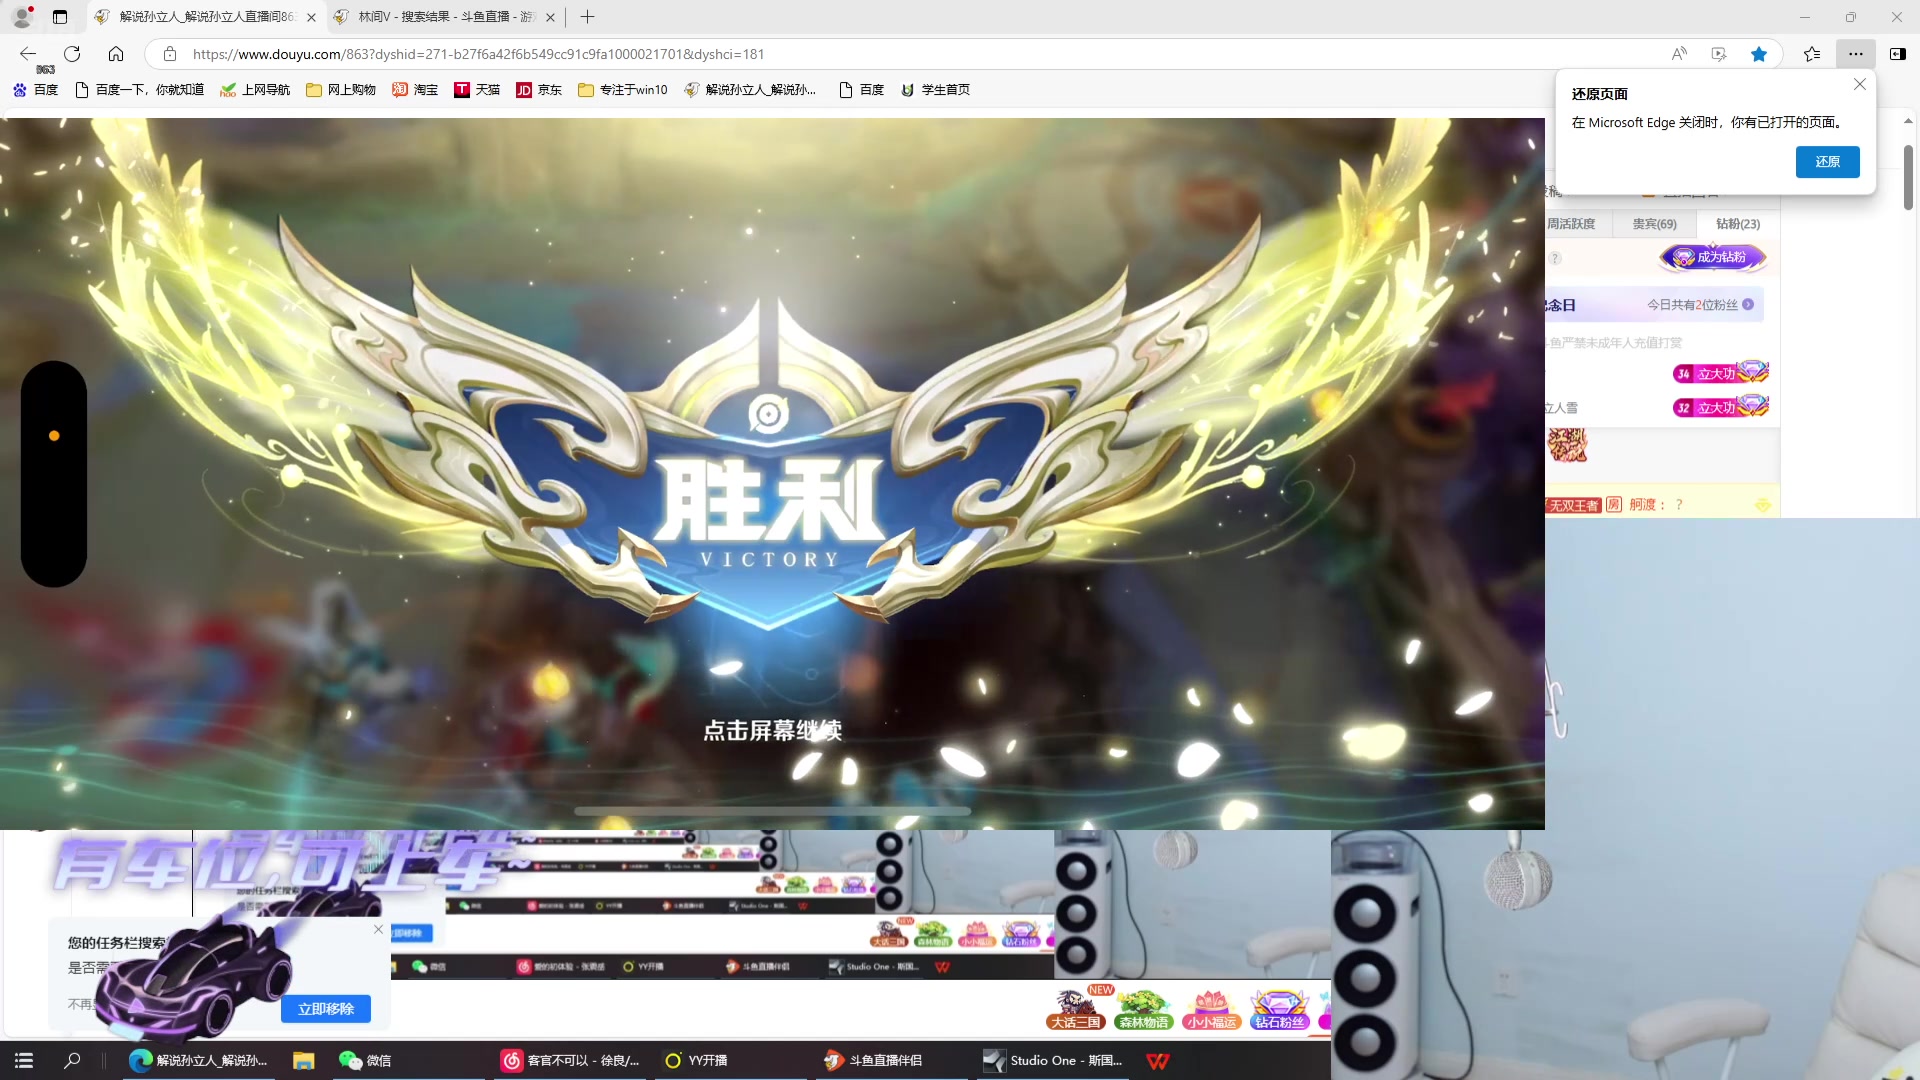Click the 还原 restore pages button
Image resolution: width=1920 pixels, height=1080 pixels.
point(1827,162)
